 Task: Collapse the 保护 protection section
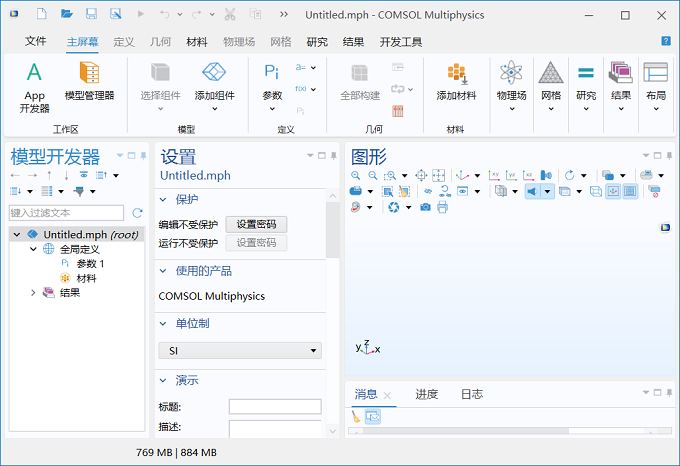pos(163,199)
